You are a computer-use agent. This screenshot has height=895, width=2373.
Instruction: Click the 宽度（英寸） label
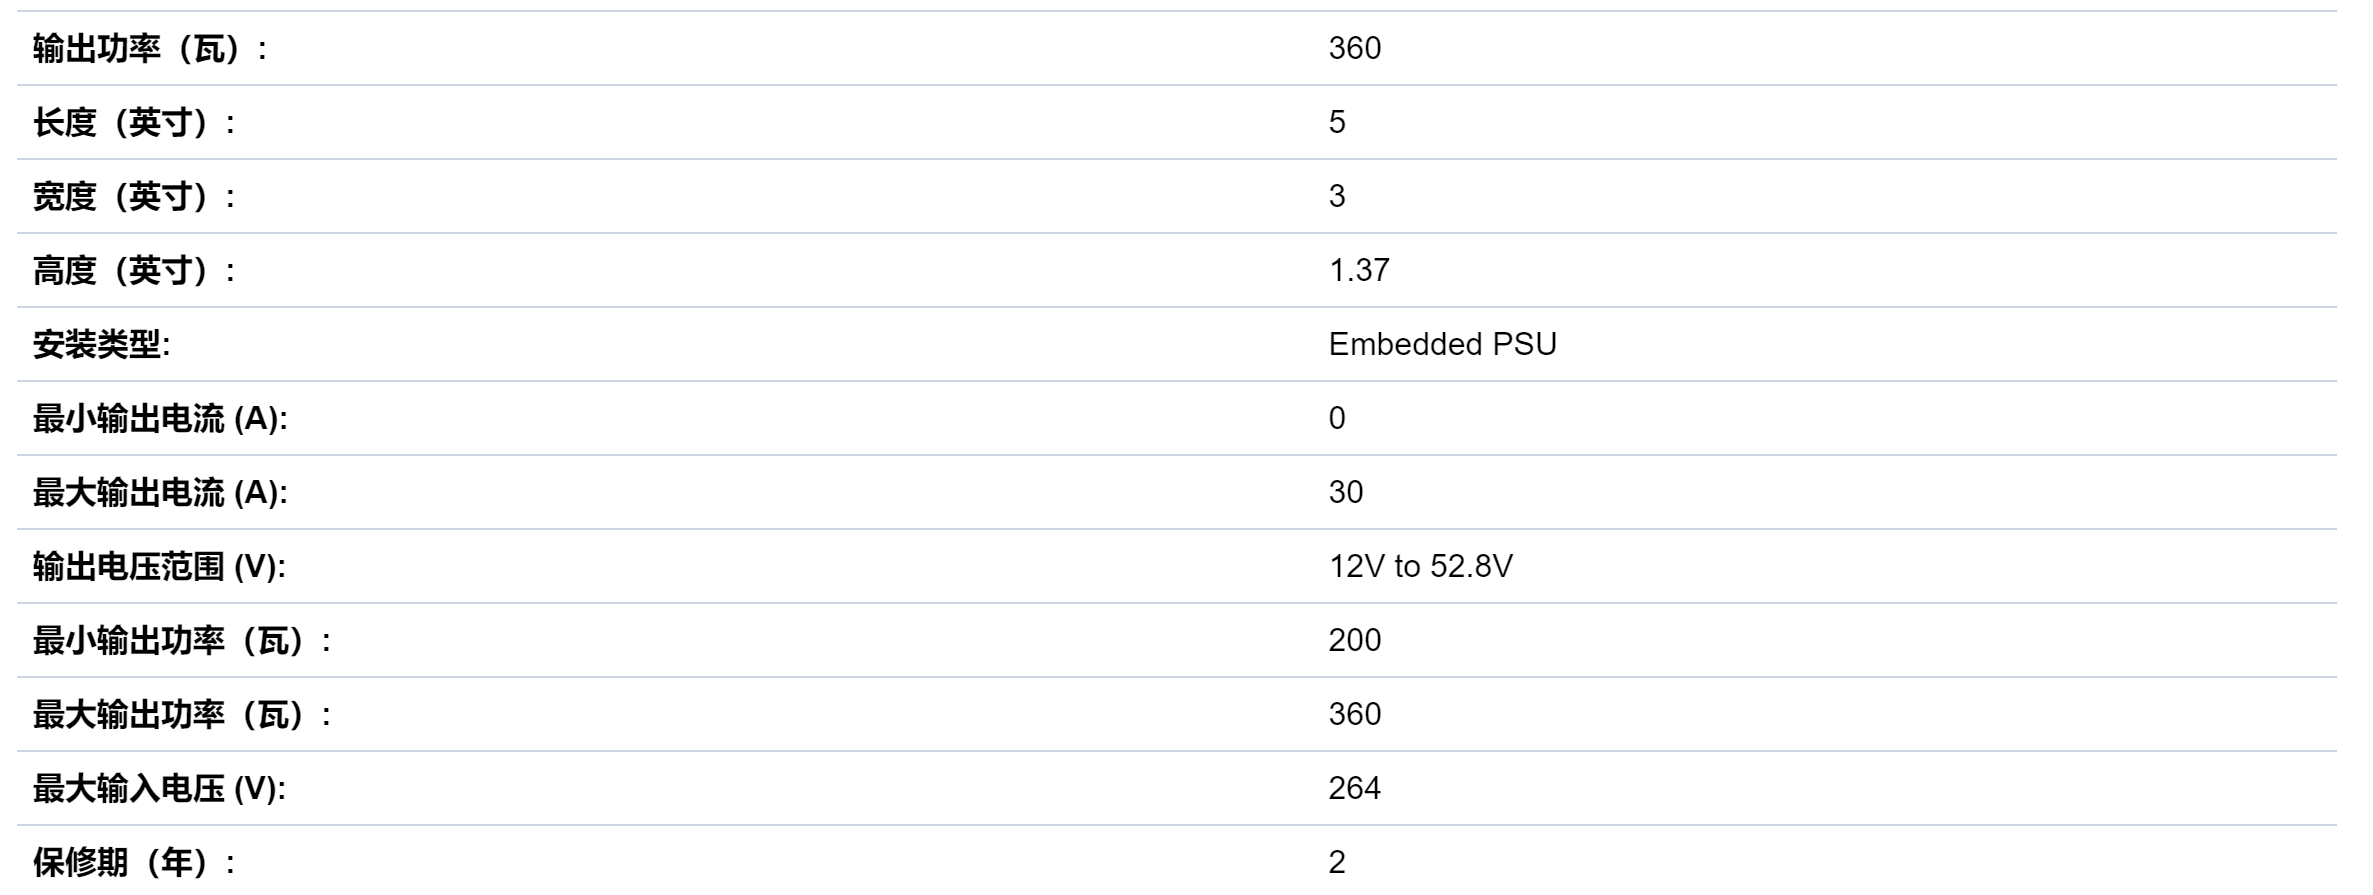point(134,197)
